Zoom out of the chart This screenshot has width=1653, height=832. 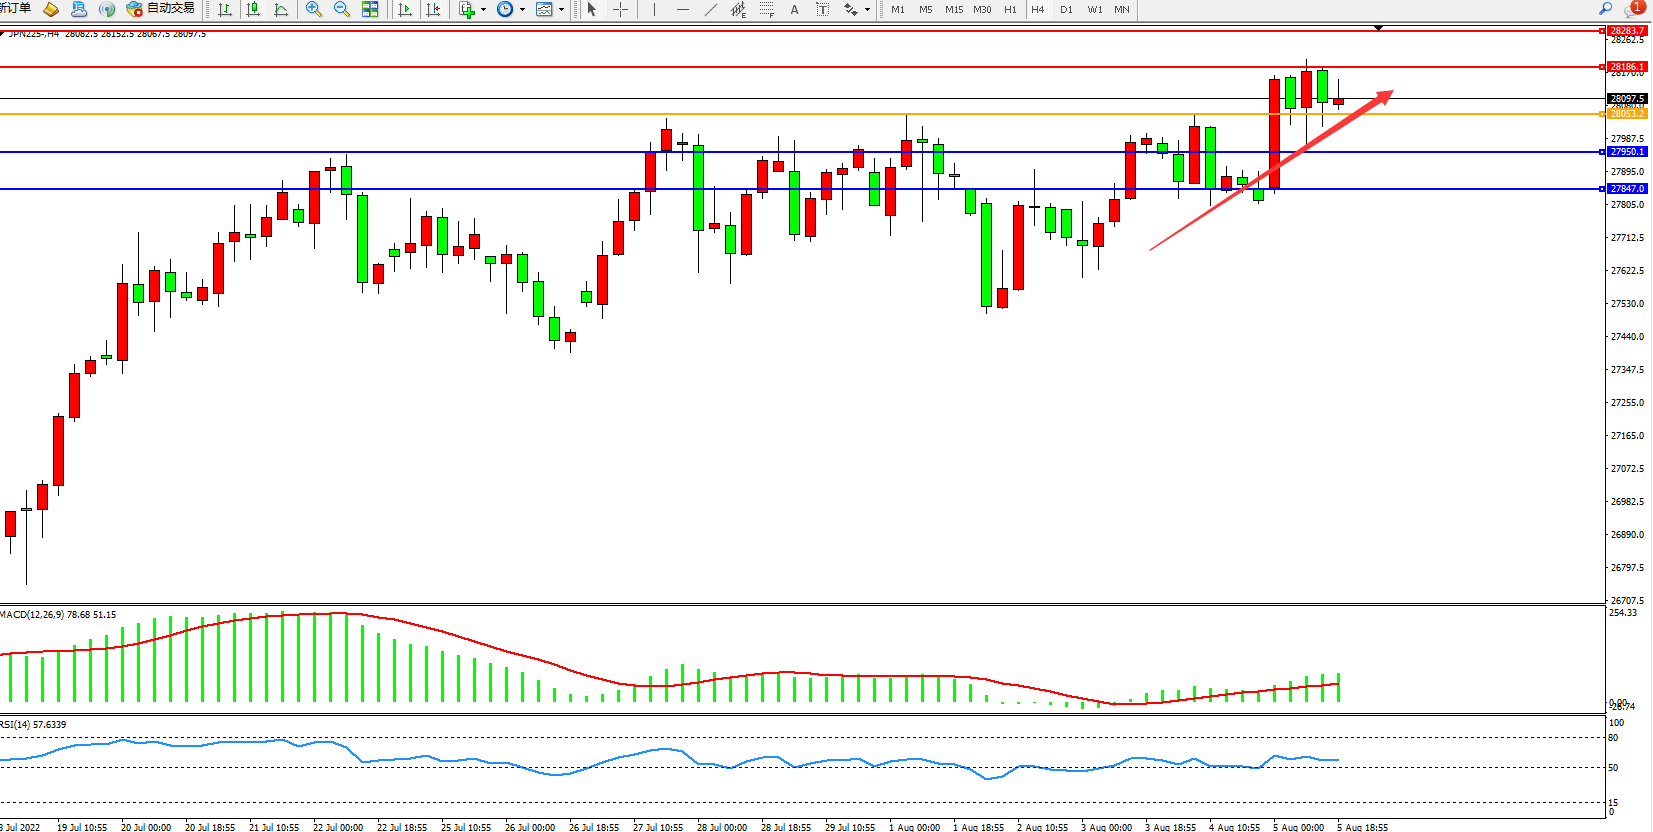(x=342, y=10)
